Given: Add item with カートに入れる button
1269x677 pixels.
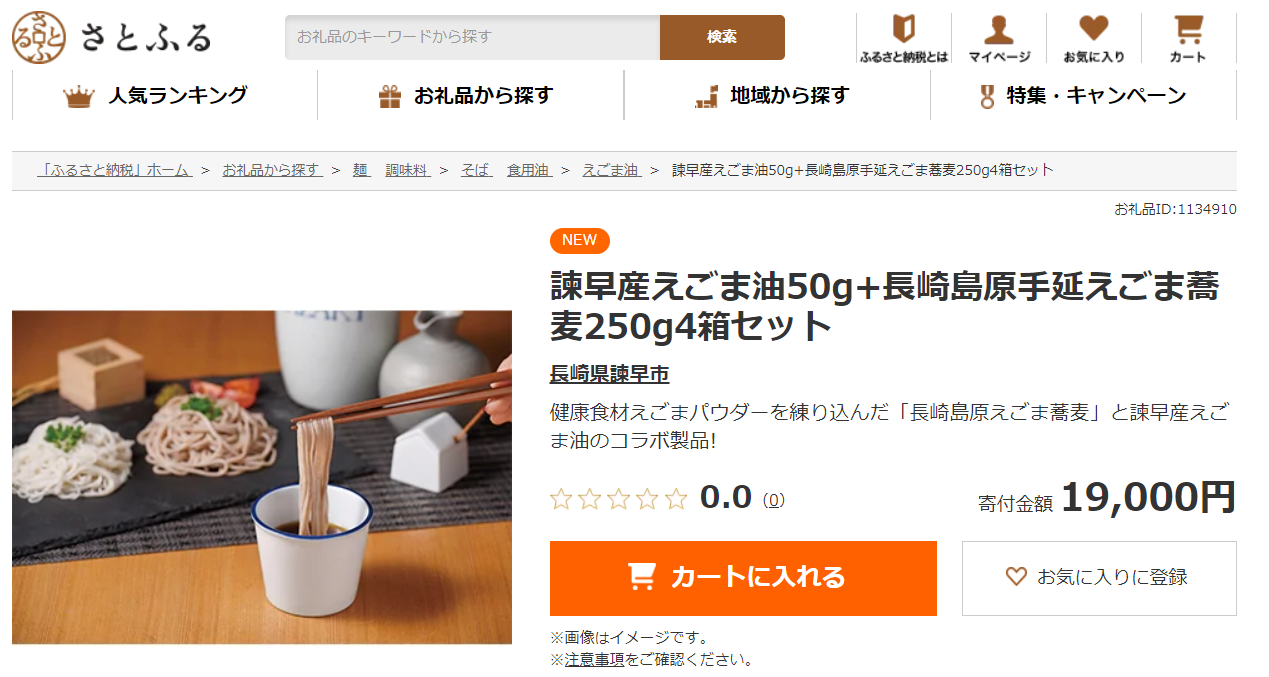Looking at the screenshot, I should click(743, 578).
